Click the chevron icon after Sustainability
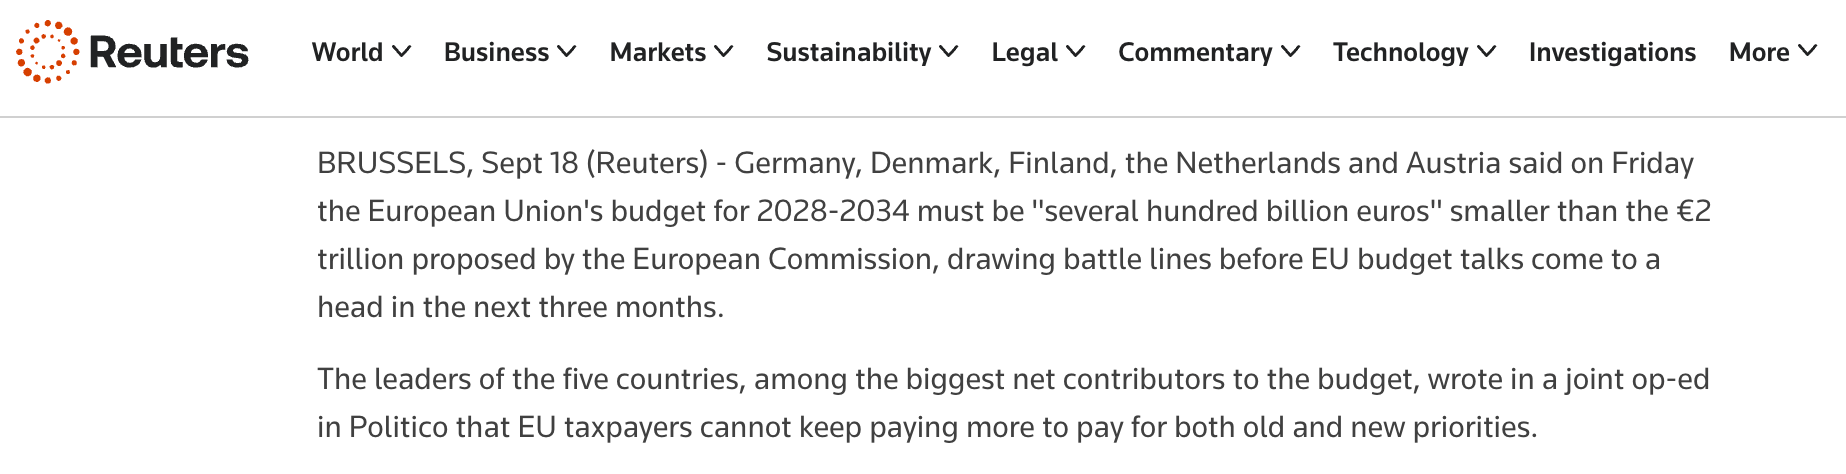The width and height of the screenshot is (1846, 474). [x=949, y=51]
